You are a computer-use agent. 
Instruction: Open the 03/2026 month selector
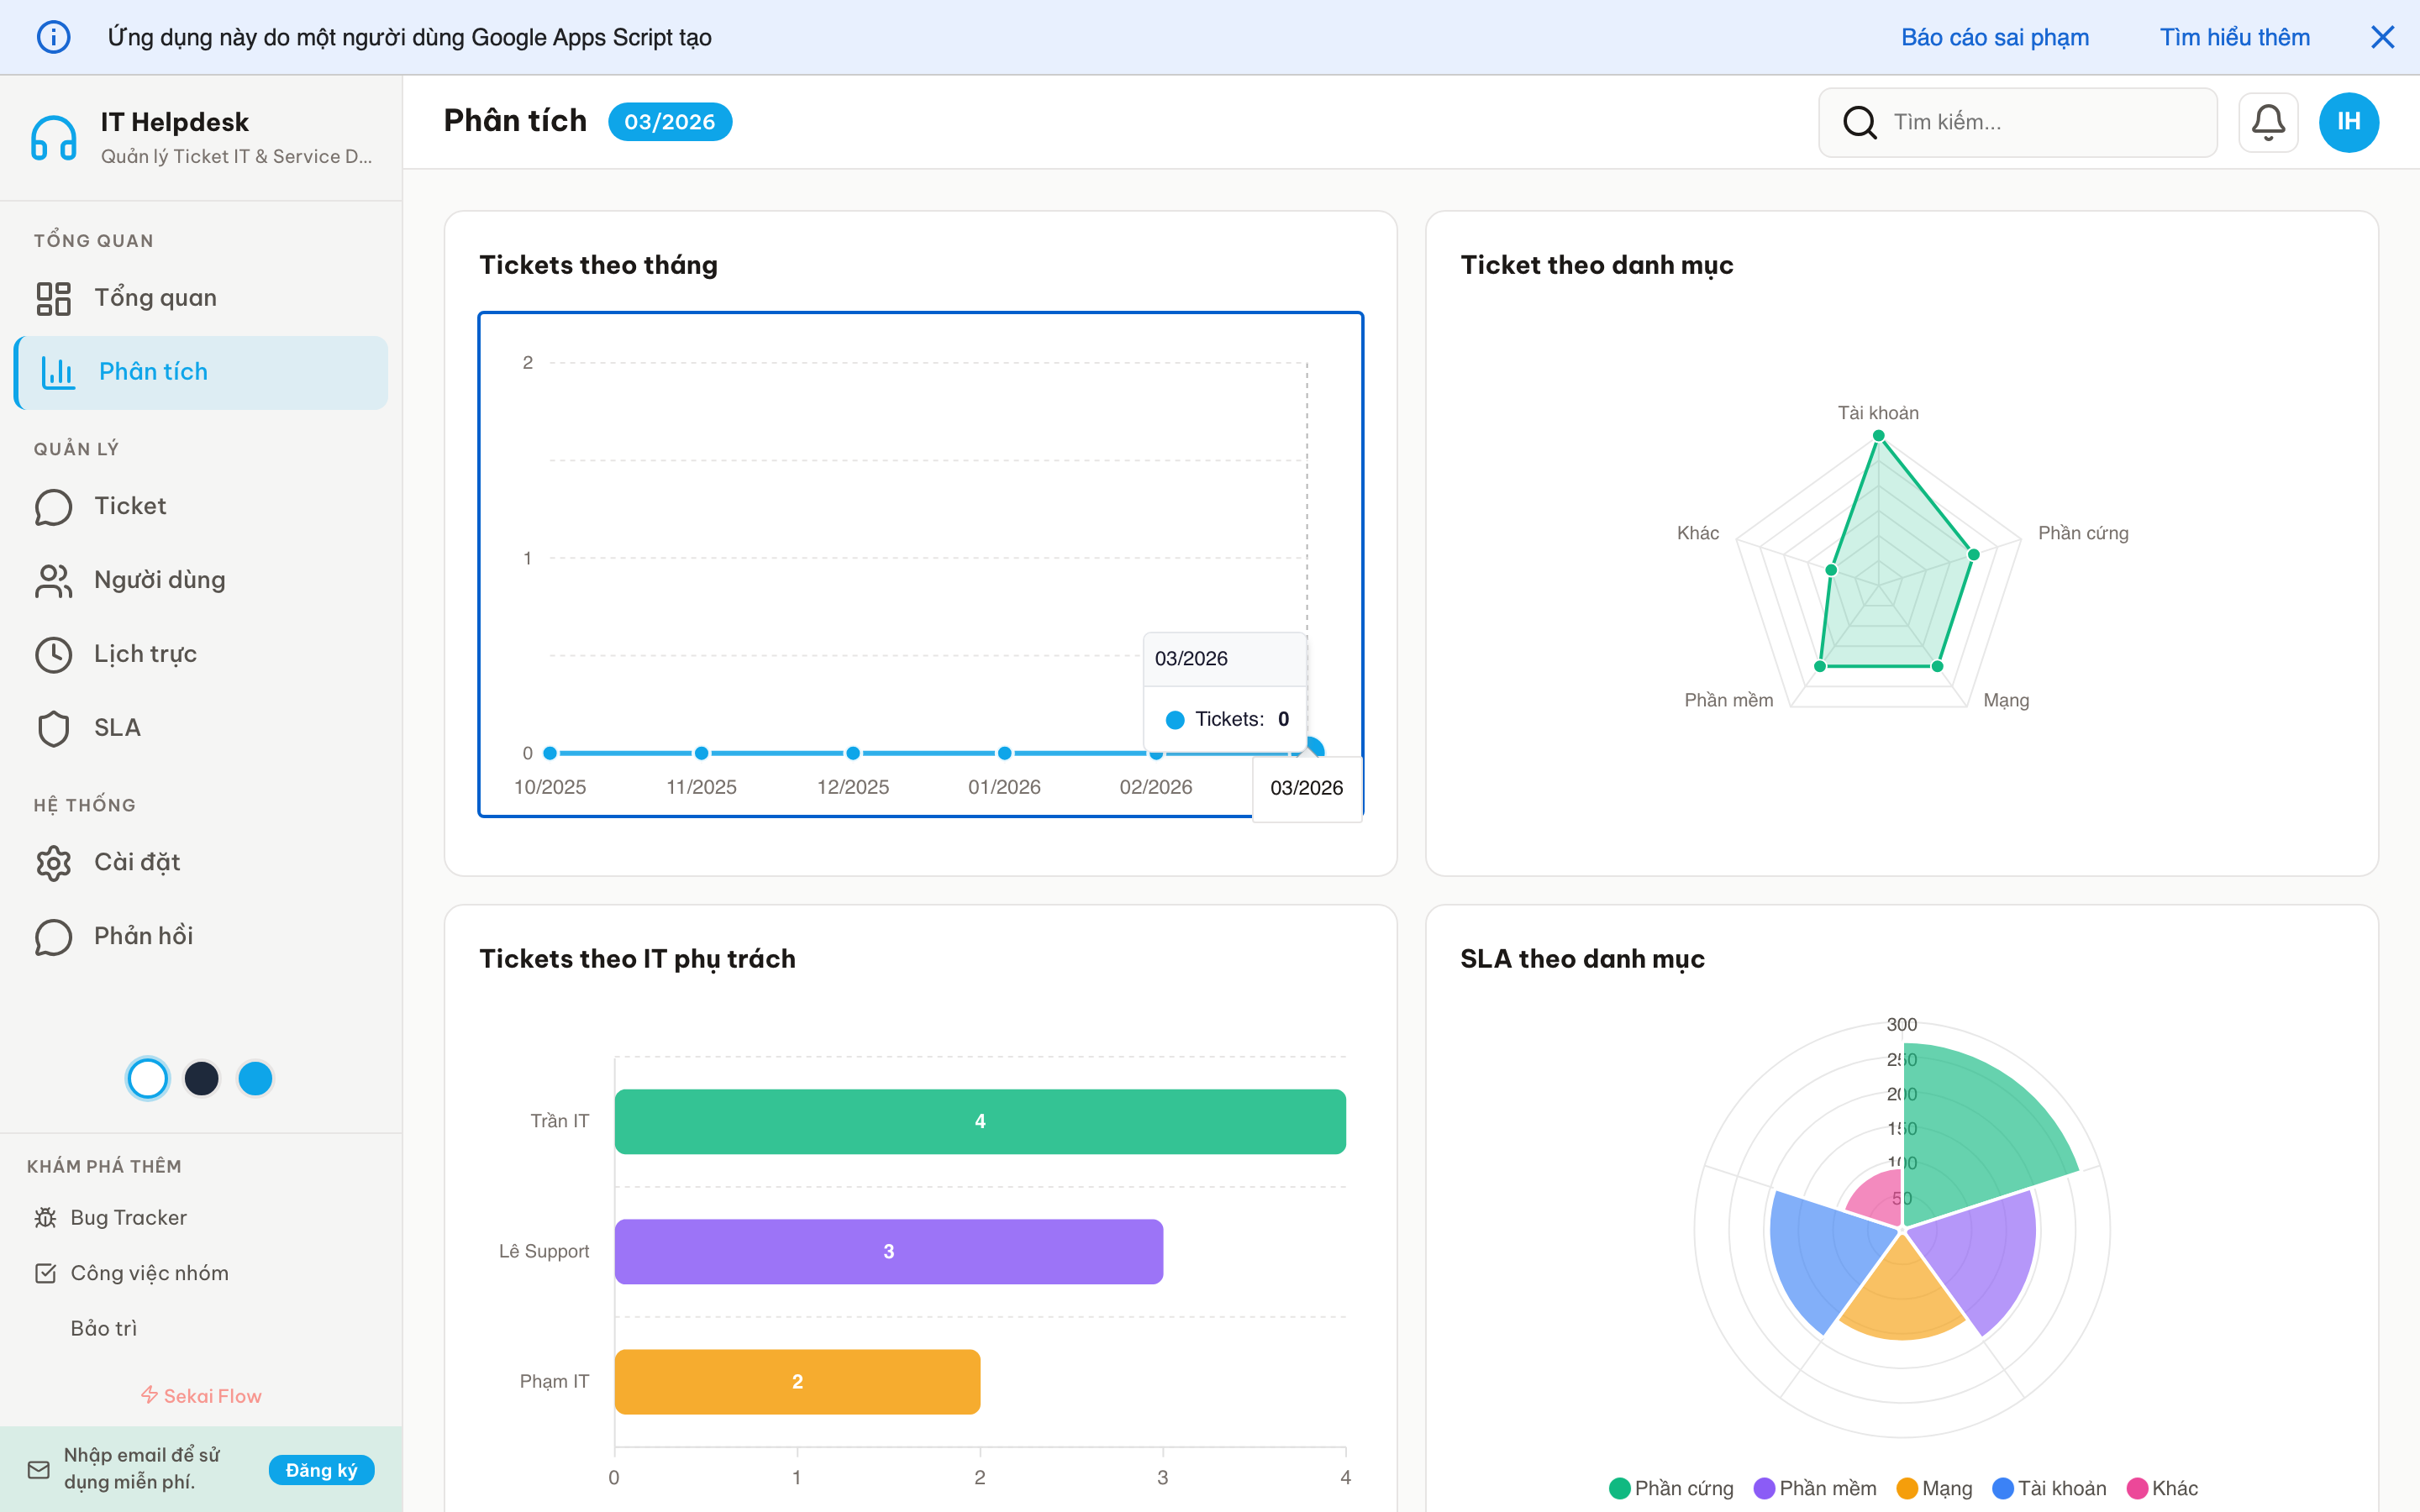tap(670, 121)
